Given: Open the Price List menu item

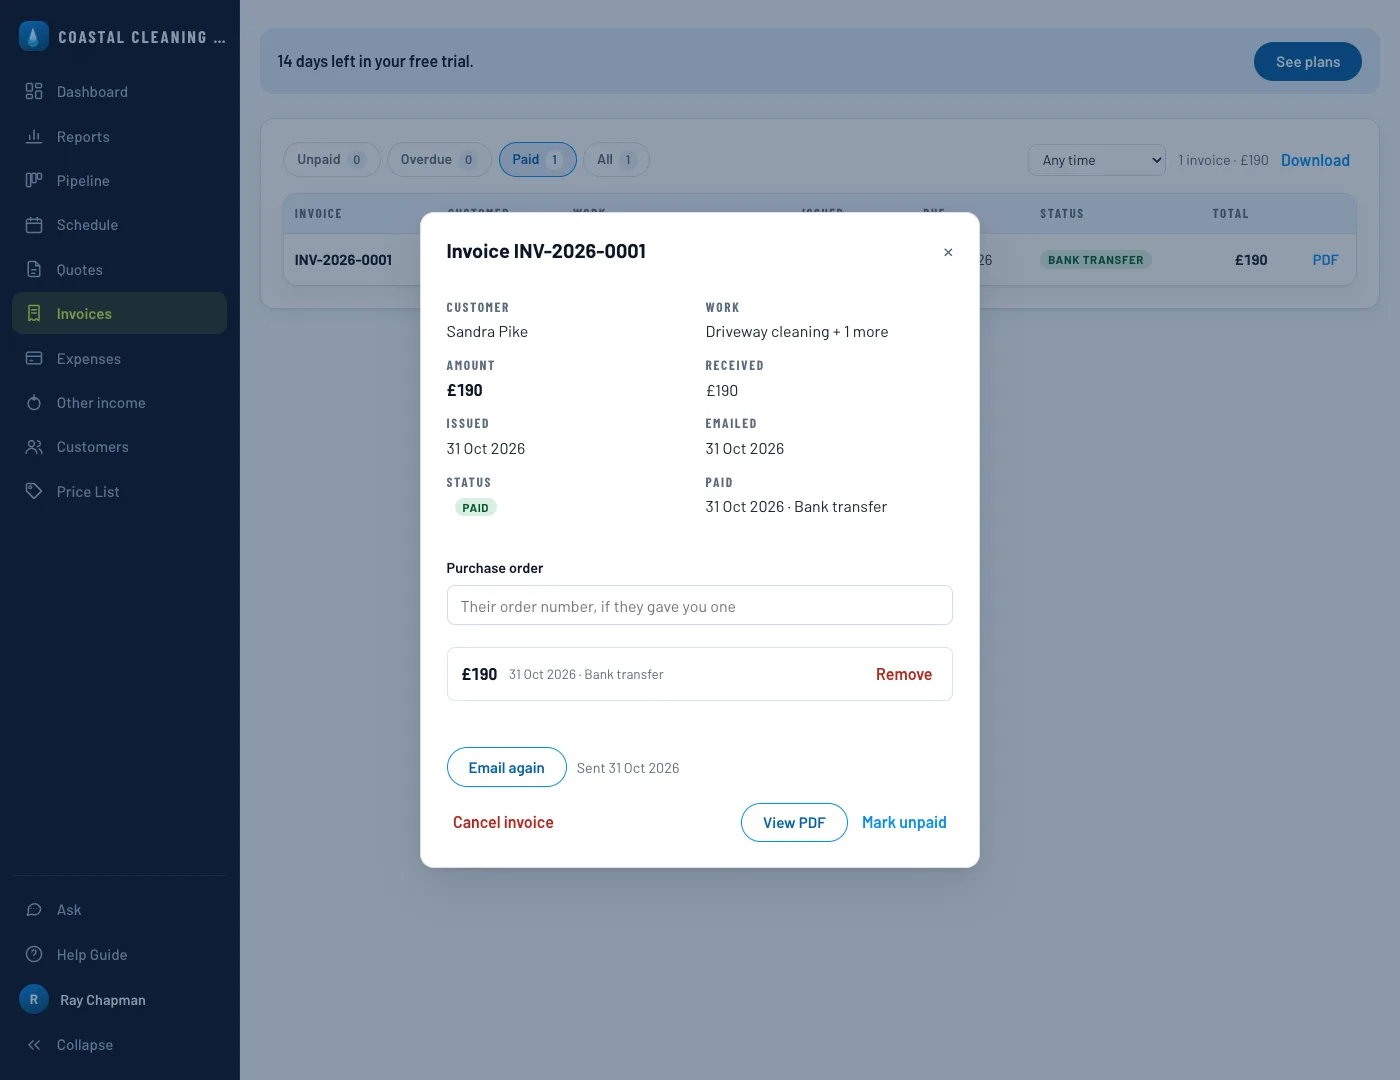Looking at the screenshot, I should pyautogui.click(x=120, y=492).
